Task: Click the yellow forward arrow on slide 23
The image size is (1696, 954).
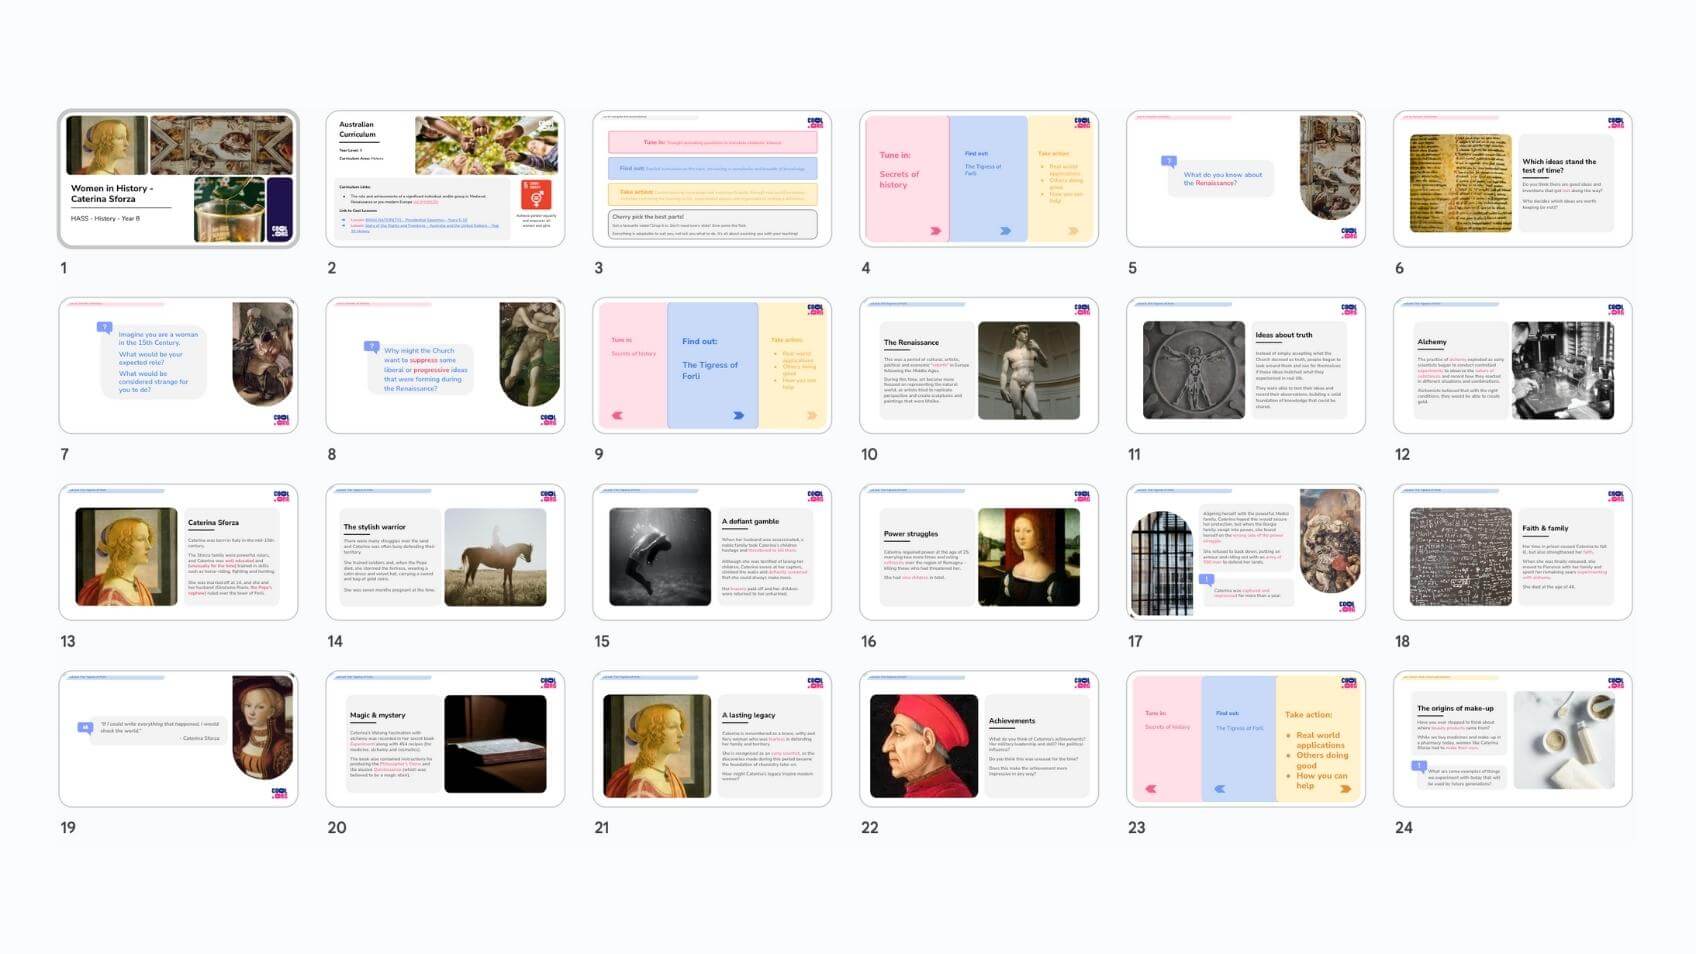Action: (x=1345, y=789)
